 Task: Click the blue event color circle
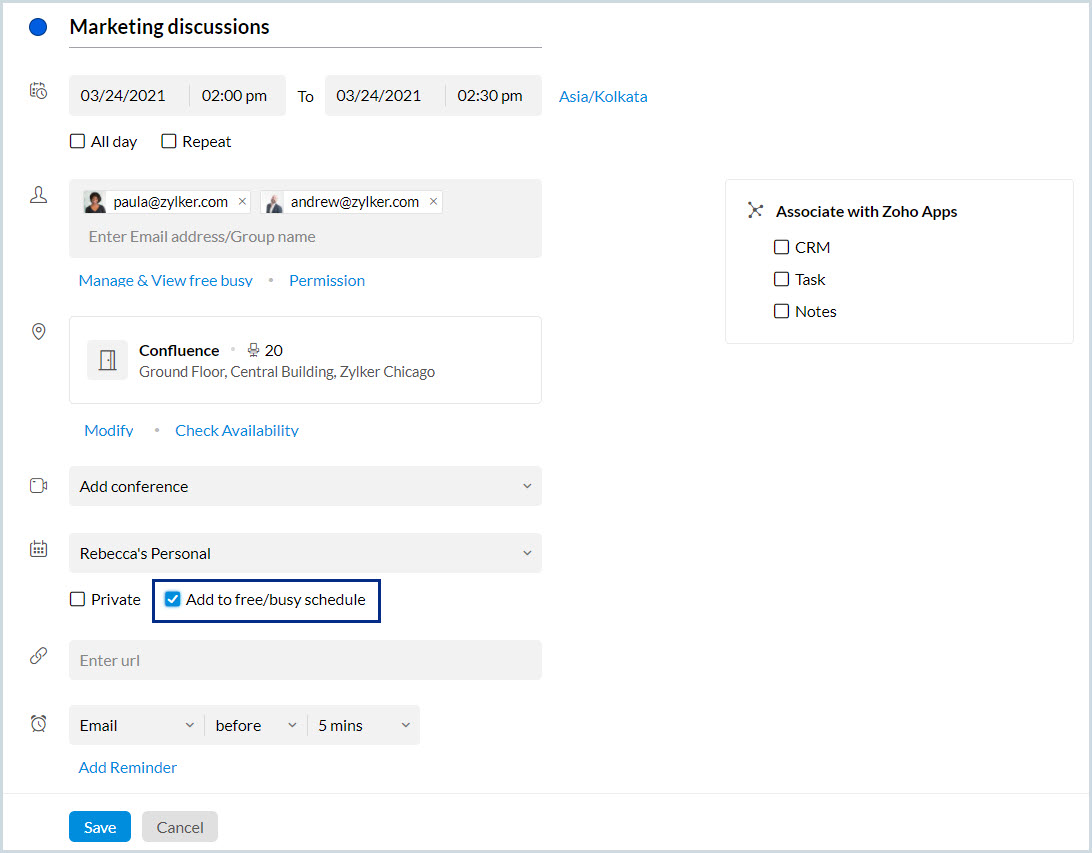tap(38, 27)
